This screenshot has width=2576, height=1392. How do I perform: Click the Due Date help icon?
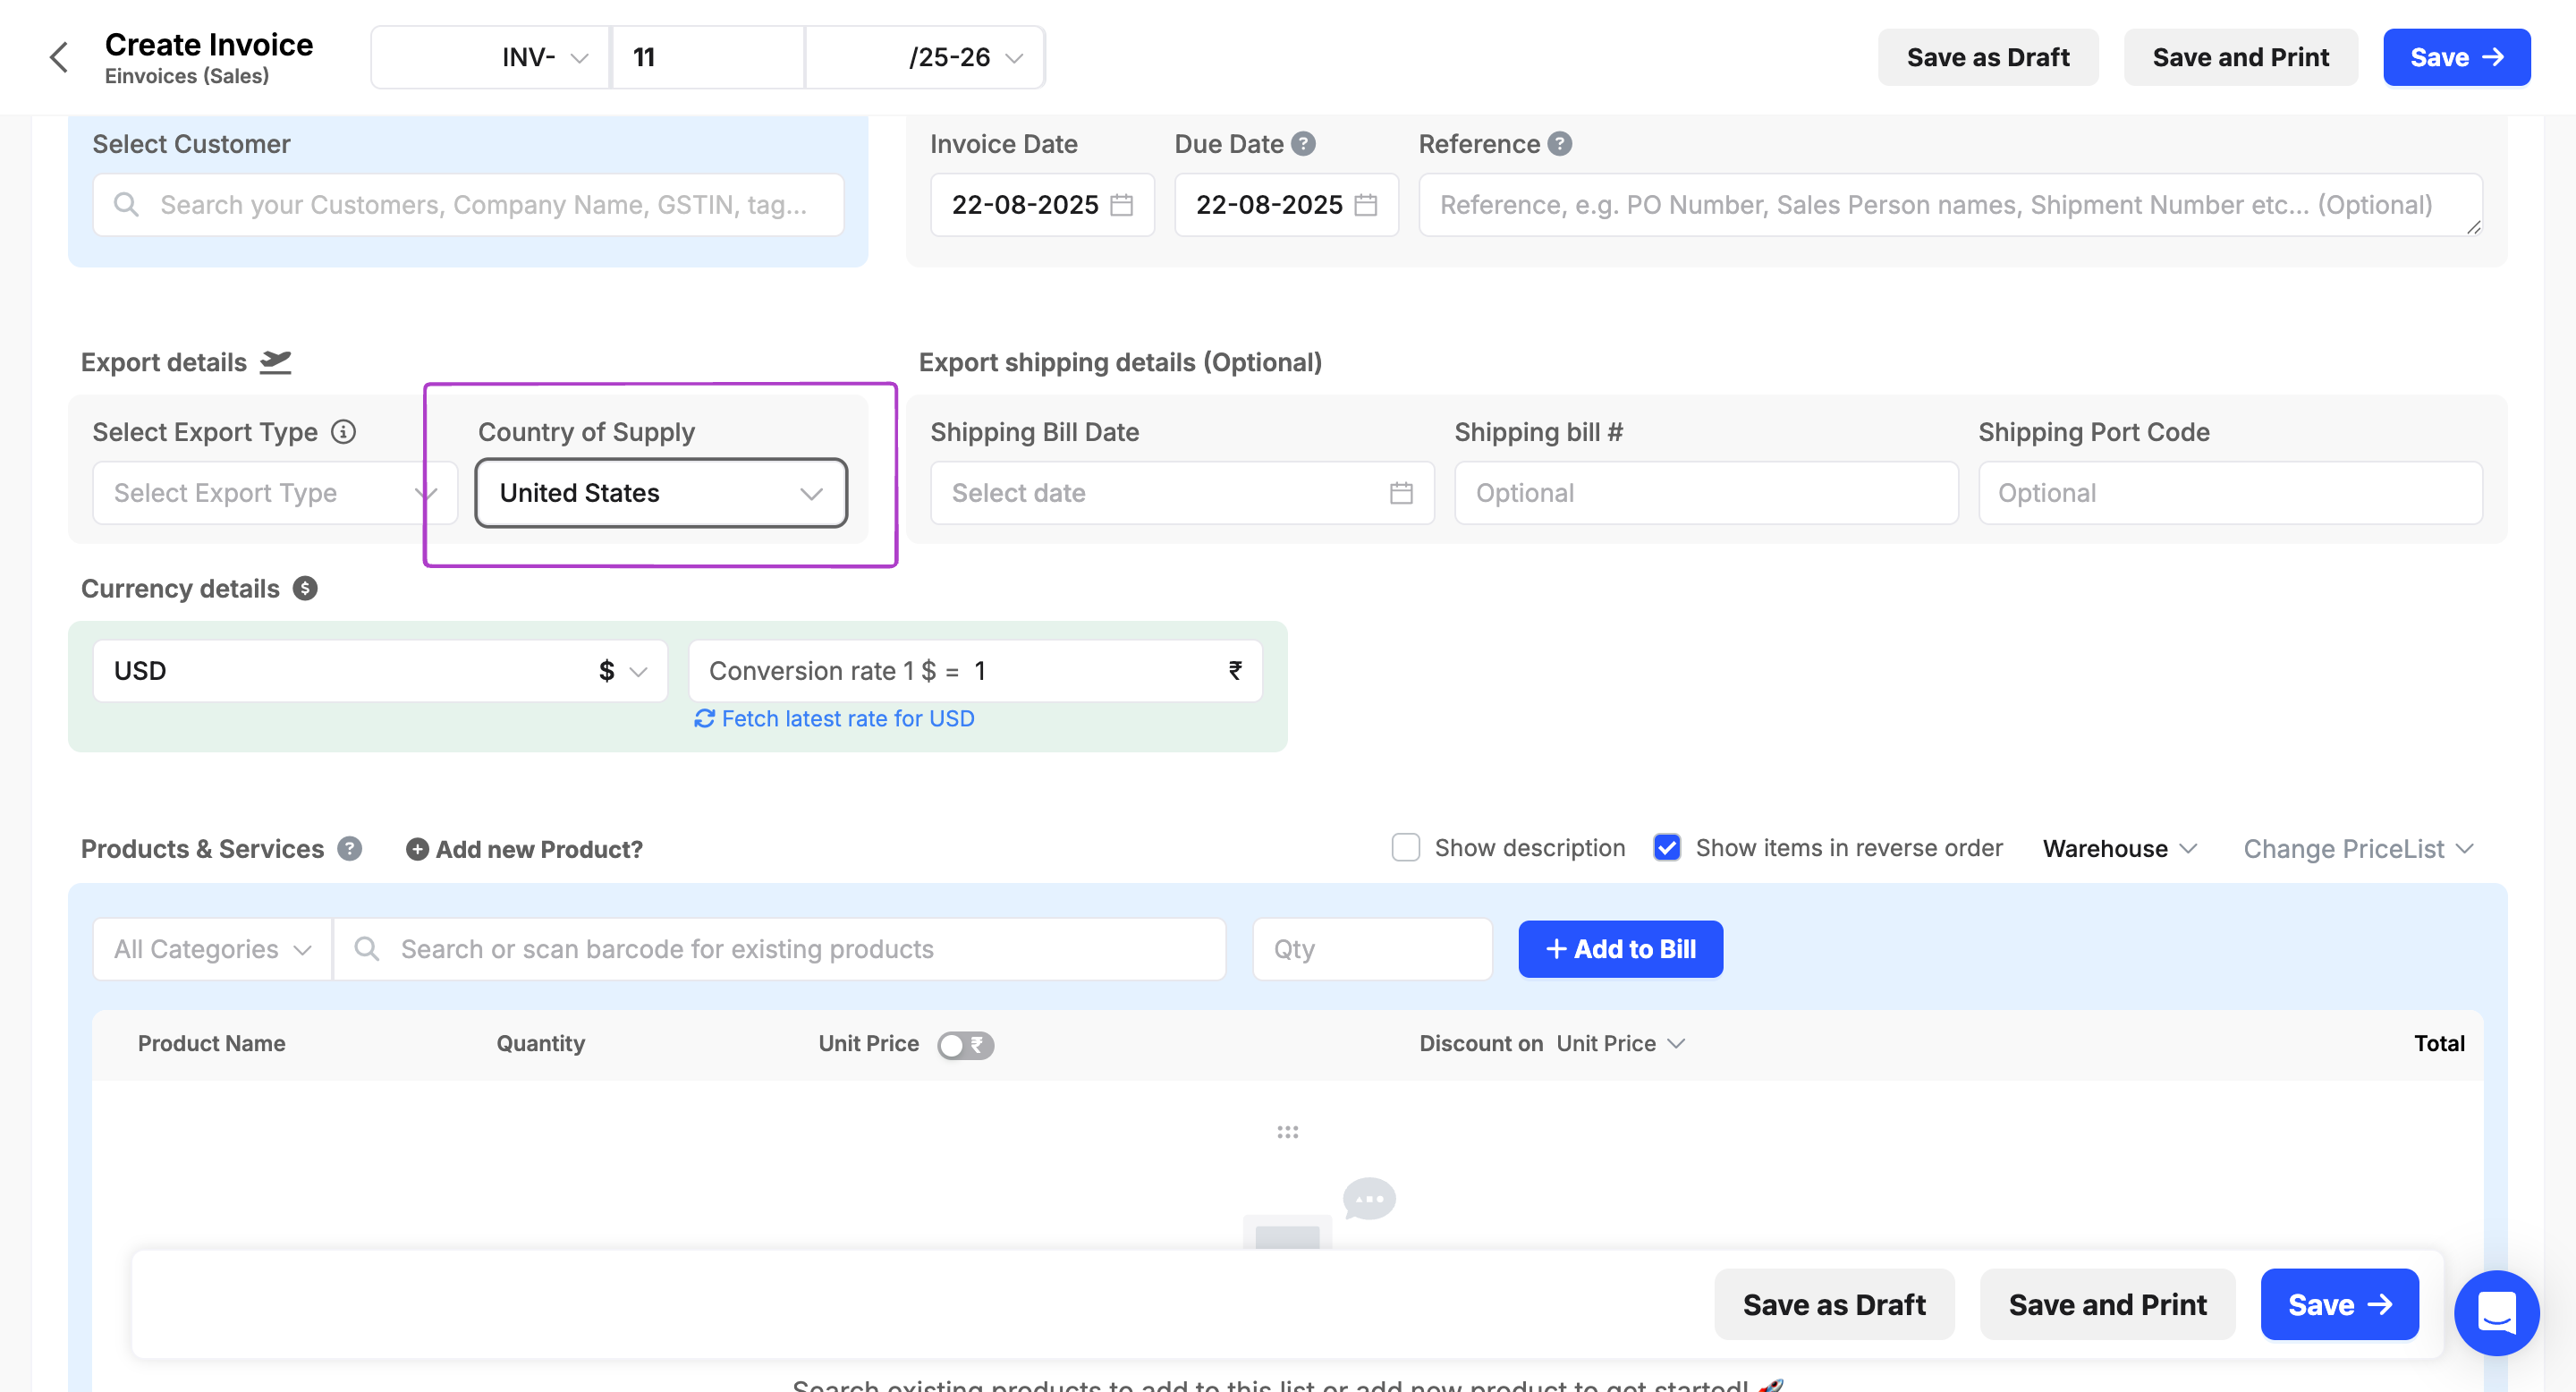point(1303,144)
